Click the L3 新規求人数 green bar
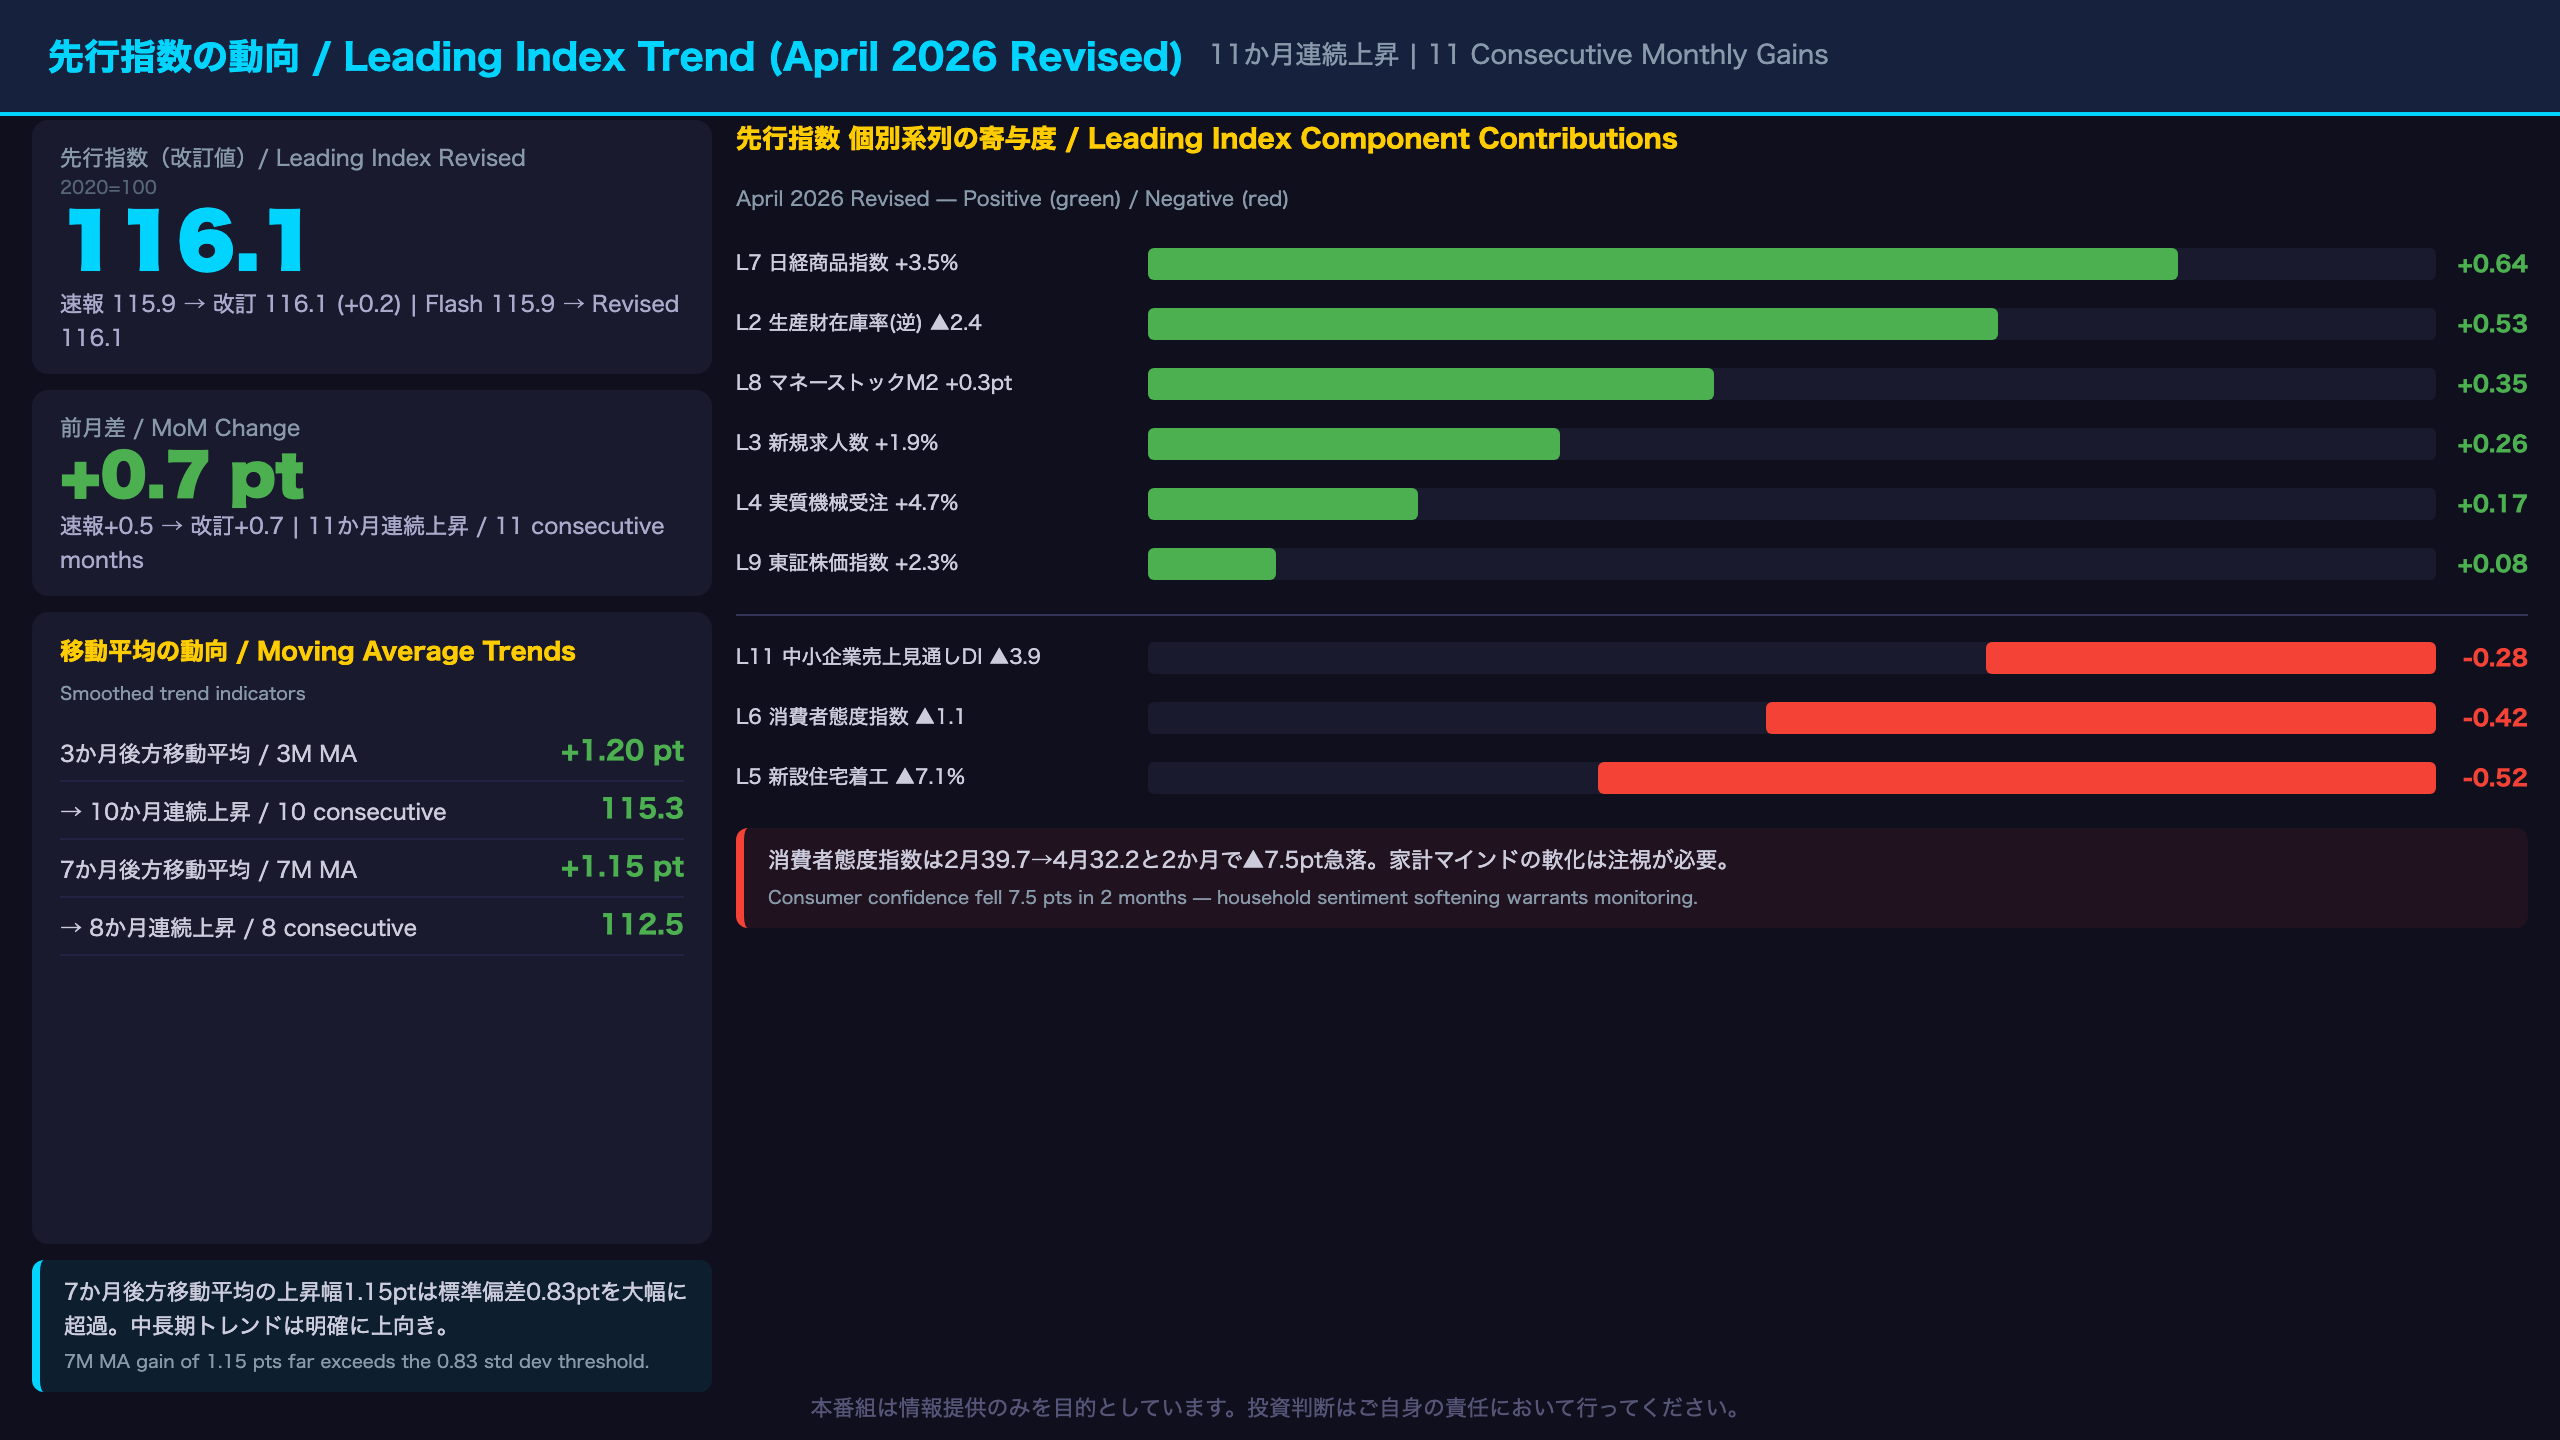The image size is (2560, 1440). point(1353,444)
